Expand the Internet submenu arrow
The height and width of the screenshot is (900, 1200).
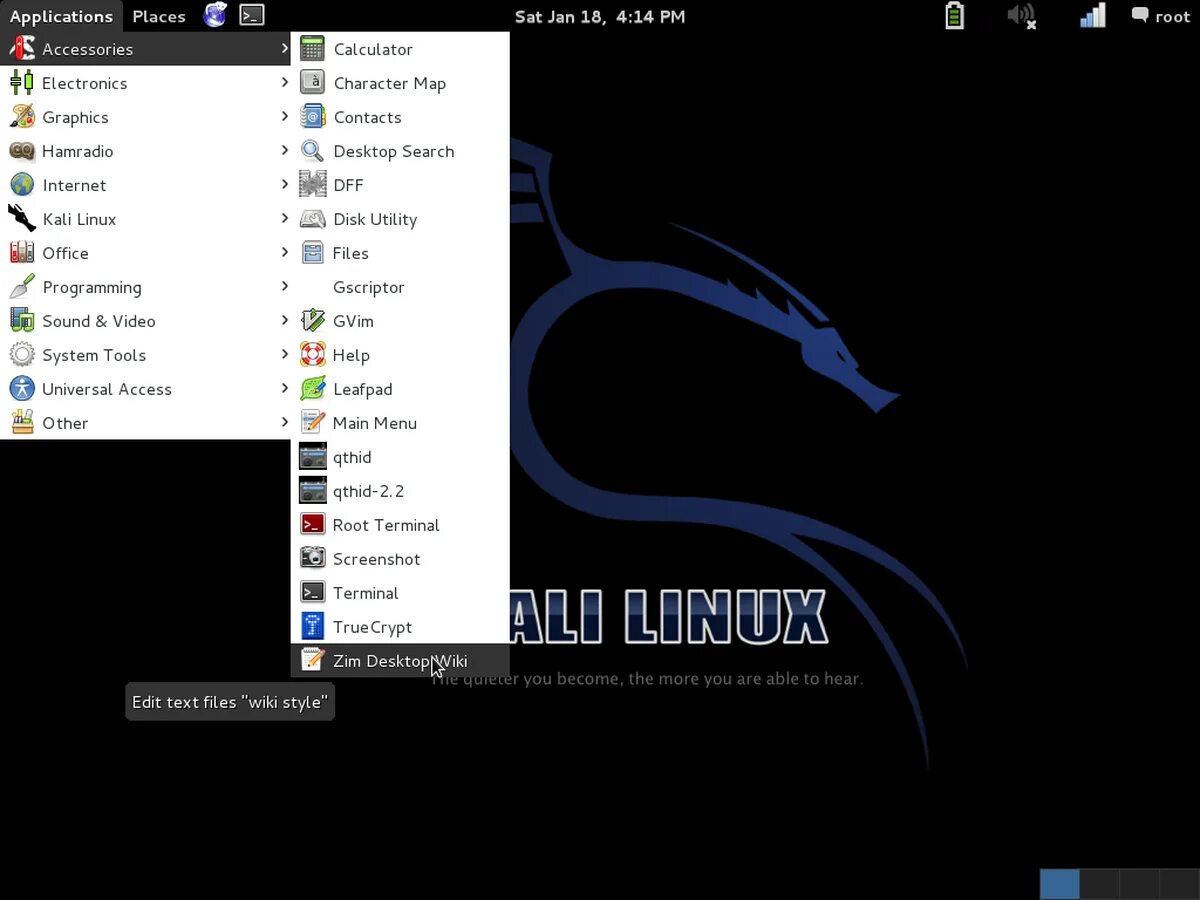(x=284, y=185)
